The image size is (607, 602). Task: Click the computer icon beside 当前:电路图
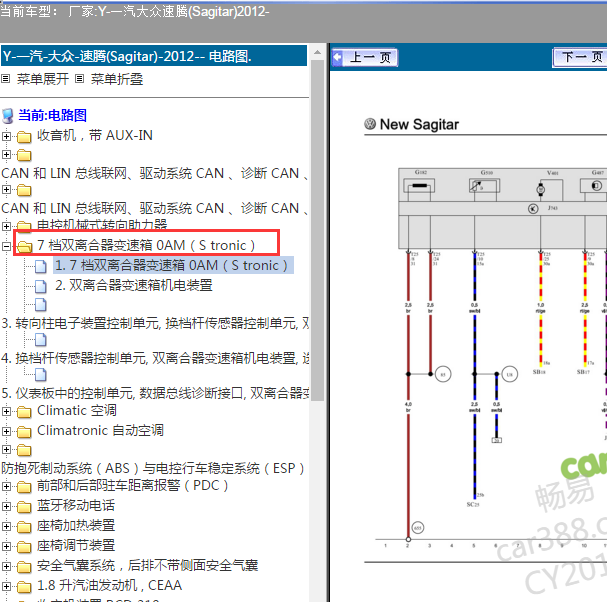(8, 116)
